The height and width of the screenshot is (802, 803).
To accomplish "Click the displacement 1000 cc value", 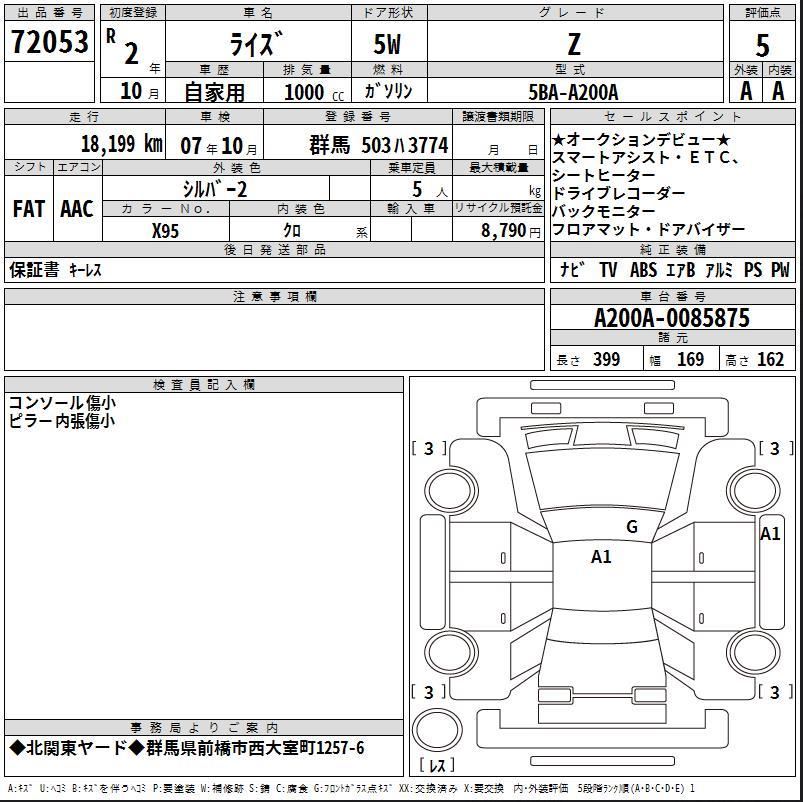I will click(x=313, y=93).
